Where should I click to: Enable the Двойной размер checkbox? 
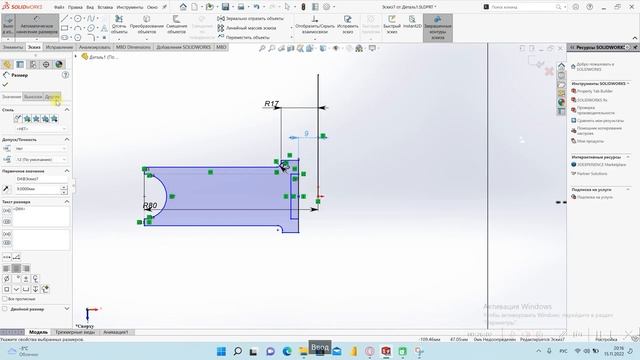(x=5, y=309)
